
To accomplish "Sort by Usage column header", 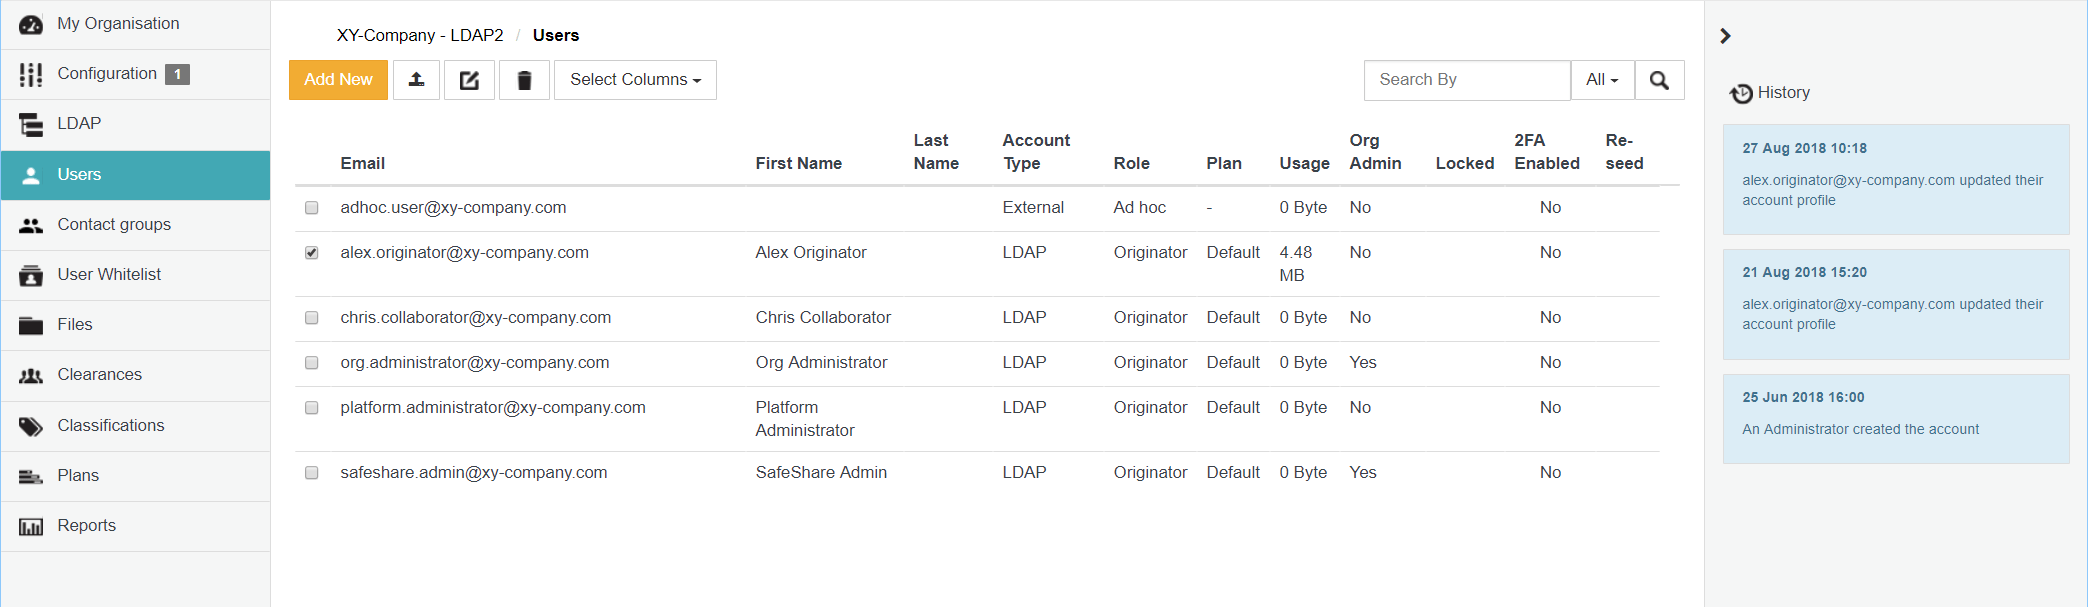I will point(1304,164).
